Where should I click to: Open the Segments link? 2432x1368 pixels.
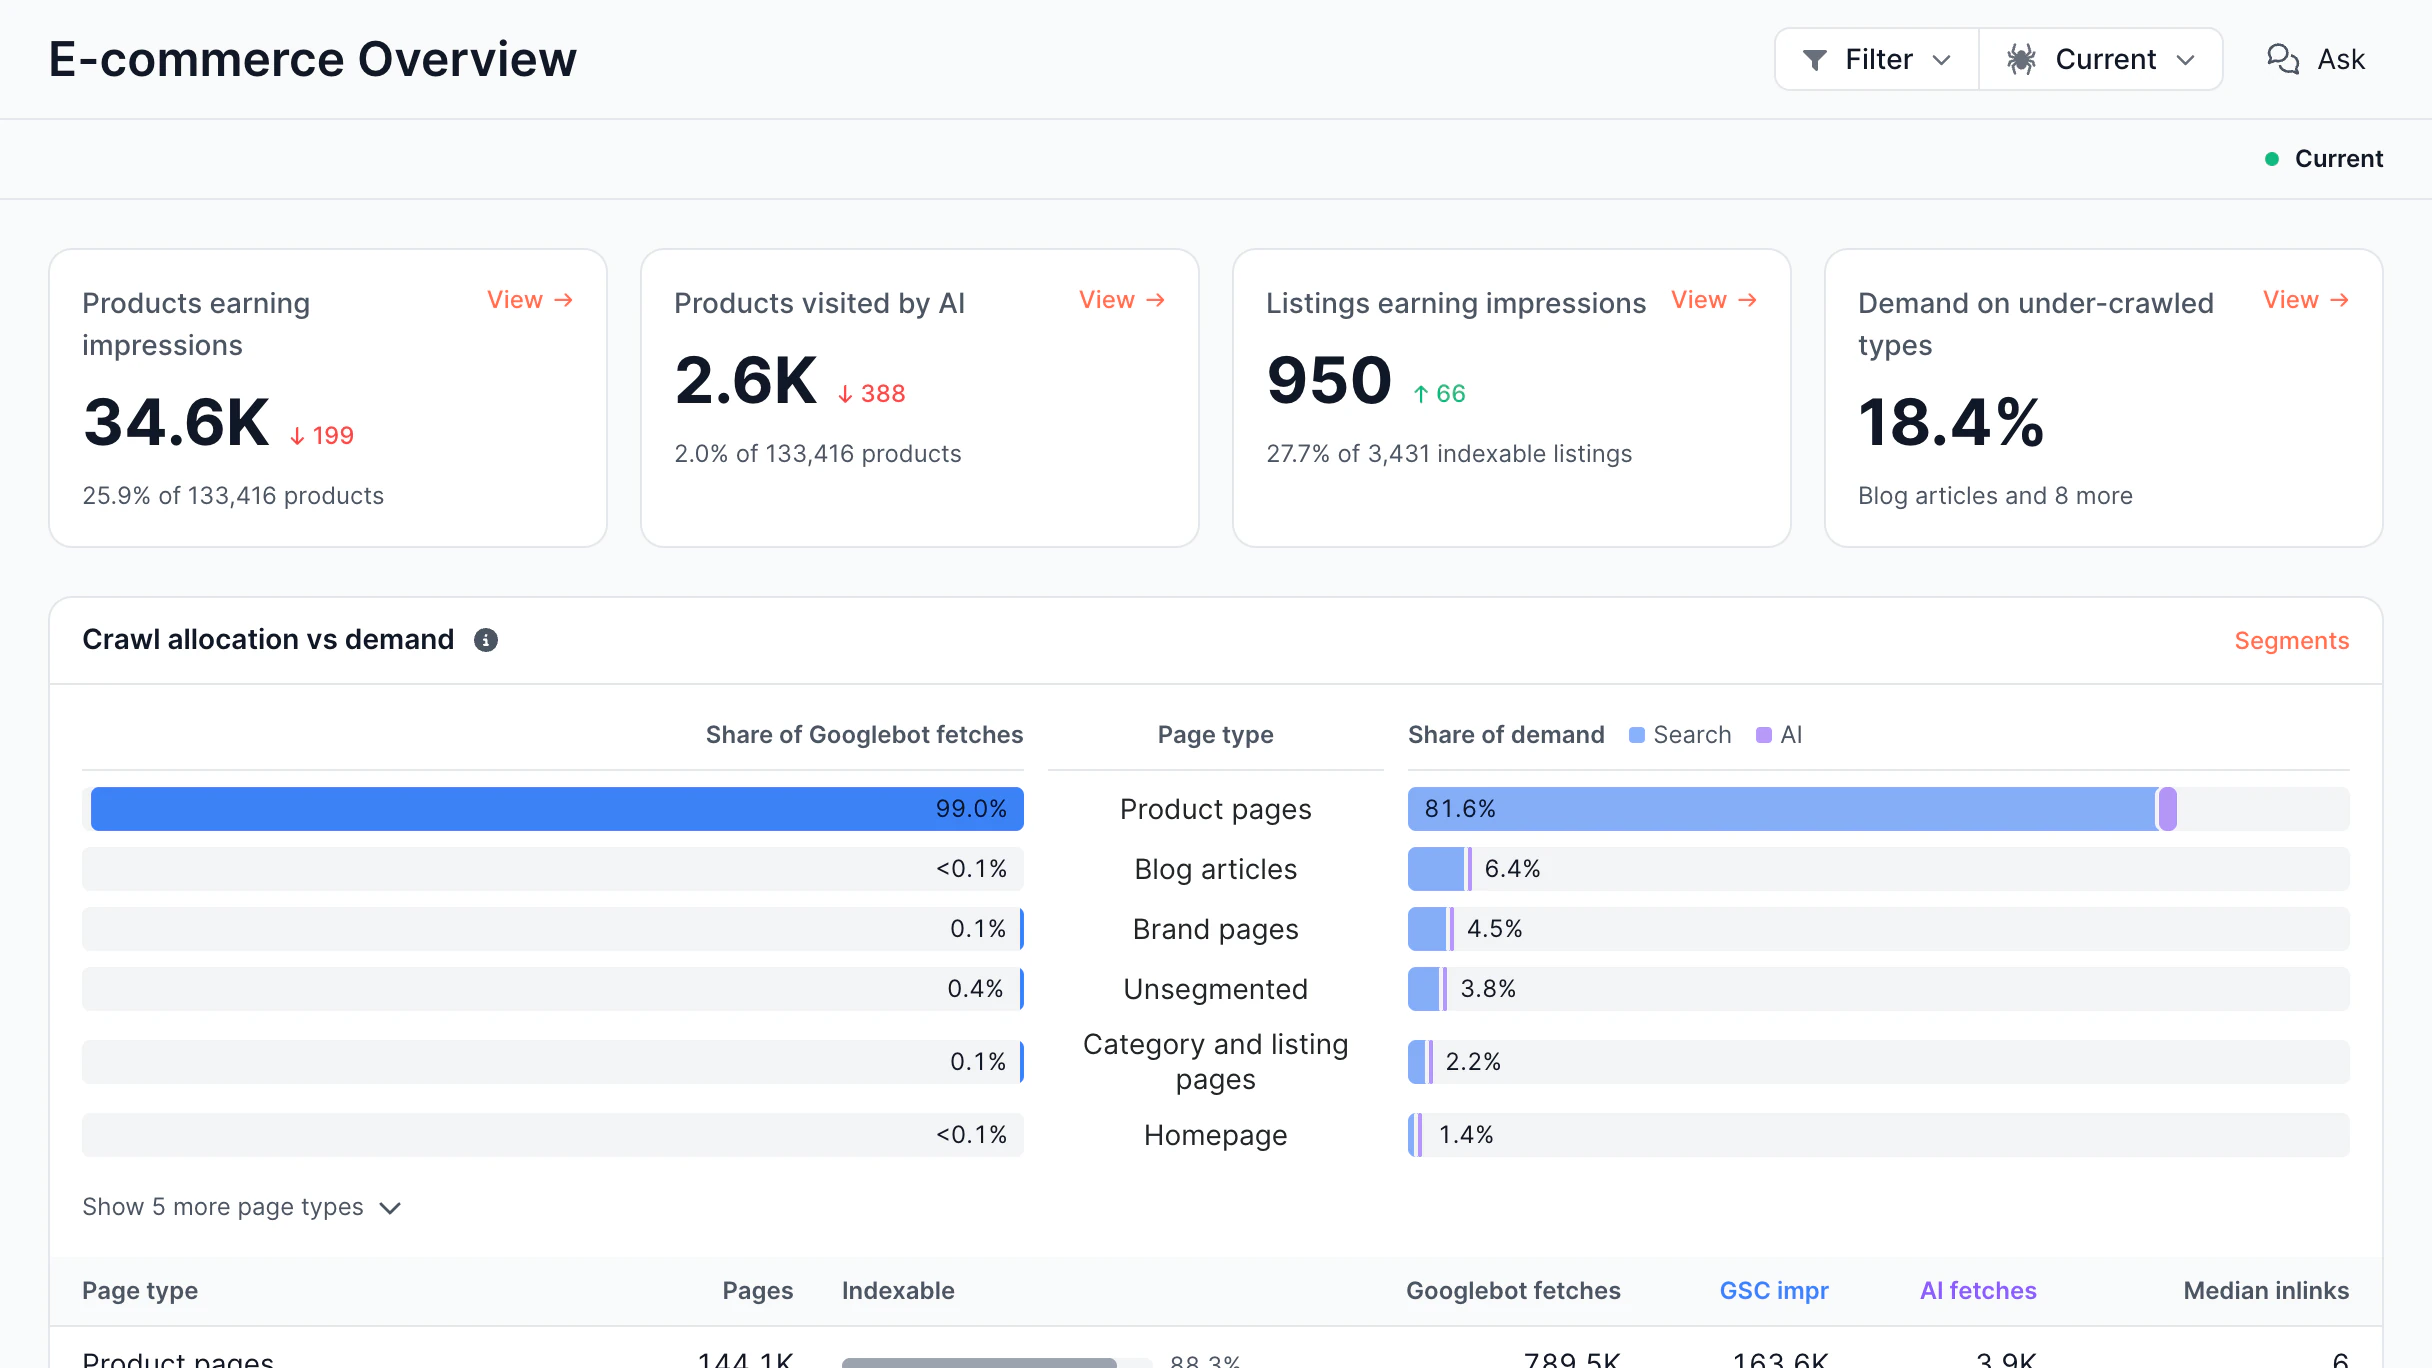click(2291, 641)
